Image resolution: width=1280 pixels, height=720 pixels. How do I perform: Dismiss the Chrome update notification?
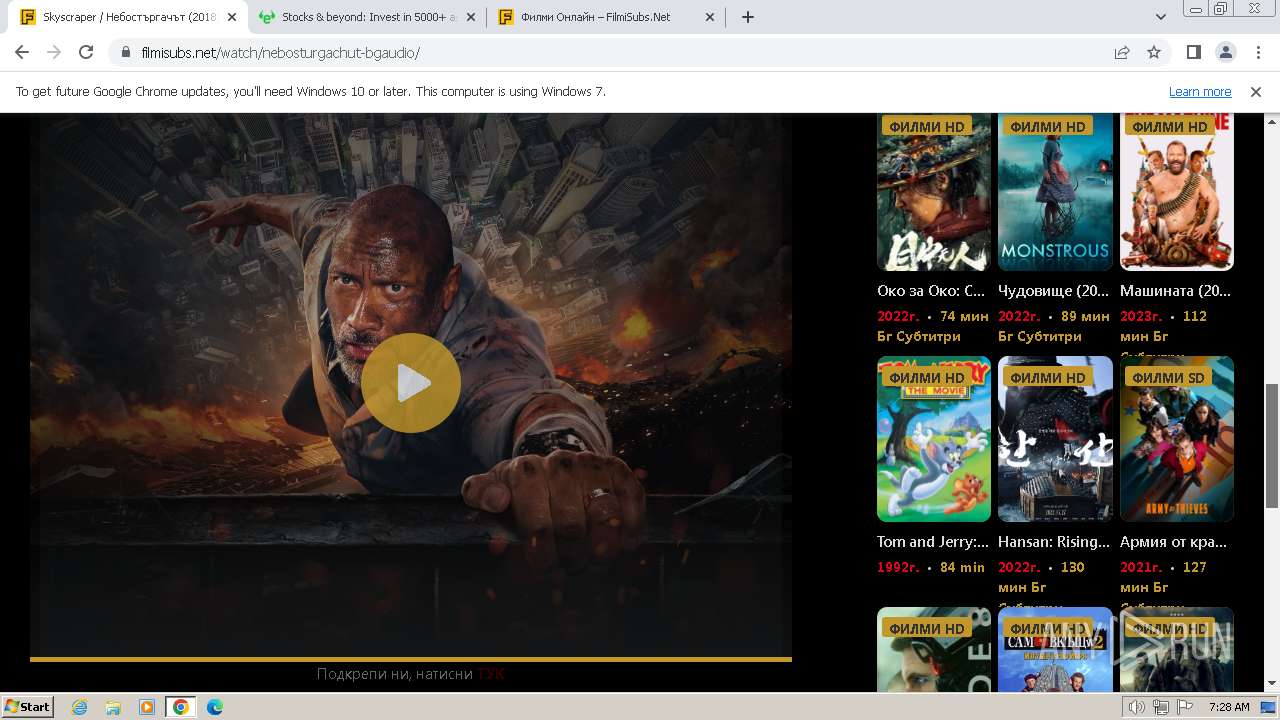[1256, 91]
